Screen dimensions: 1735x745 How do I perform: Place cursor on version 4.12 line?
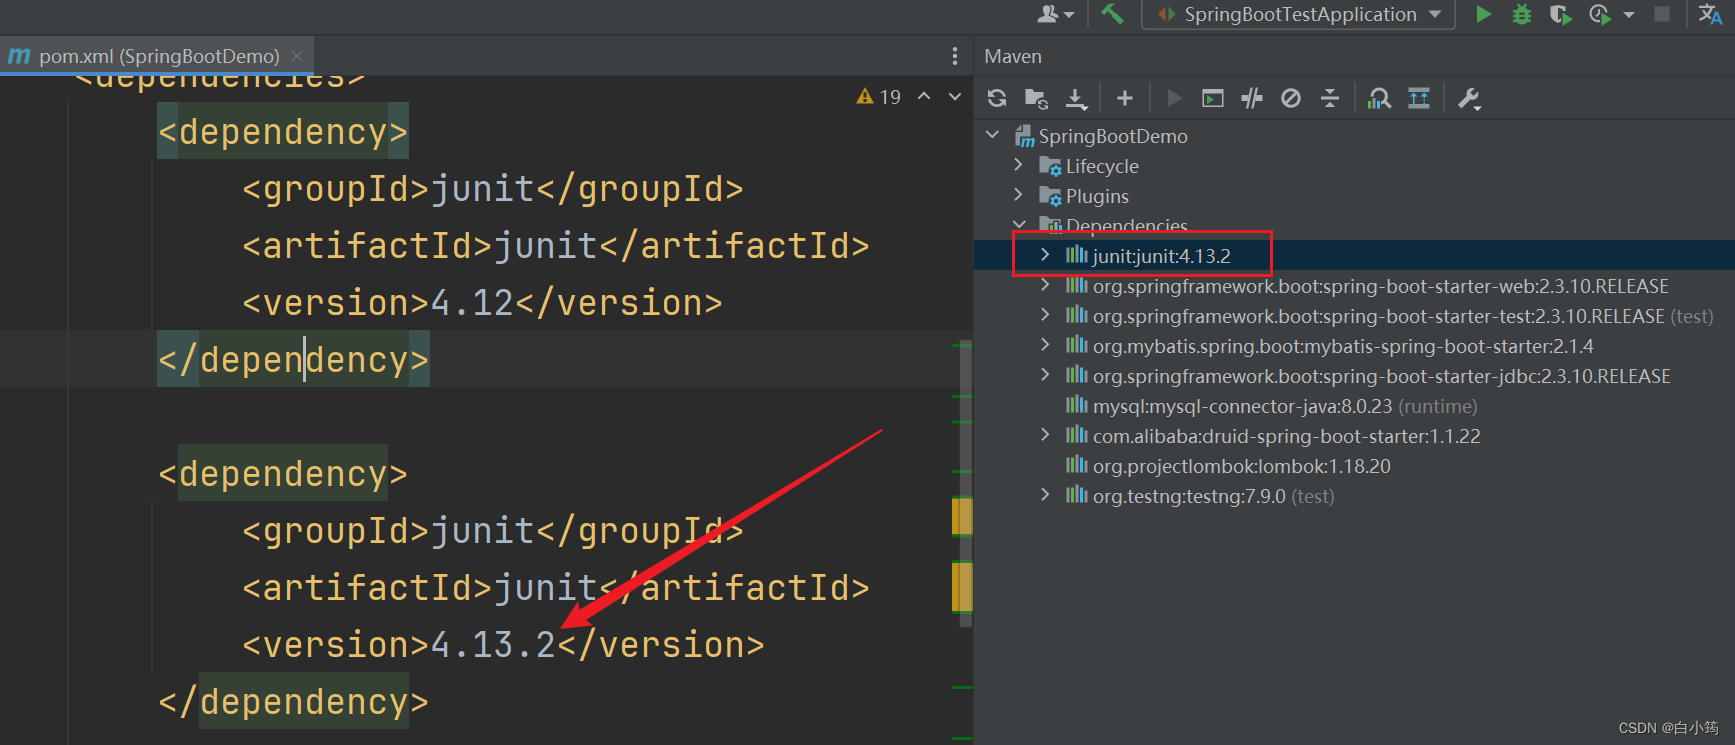click(x=482, y=302)
